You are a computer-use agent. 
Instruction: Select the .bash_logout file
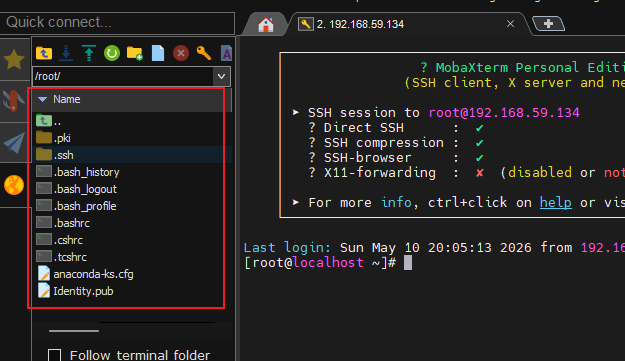coord(132,189)
